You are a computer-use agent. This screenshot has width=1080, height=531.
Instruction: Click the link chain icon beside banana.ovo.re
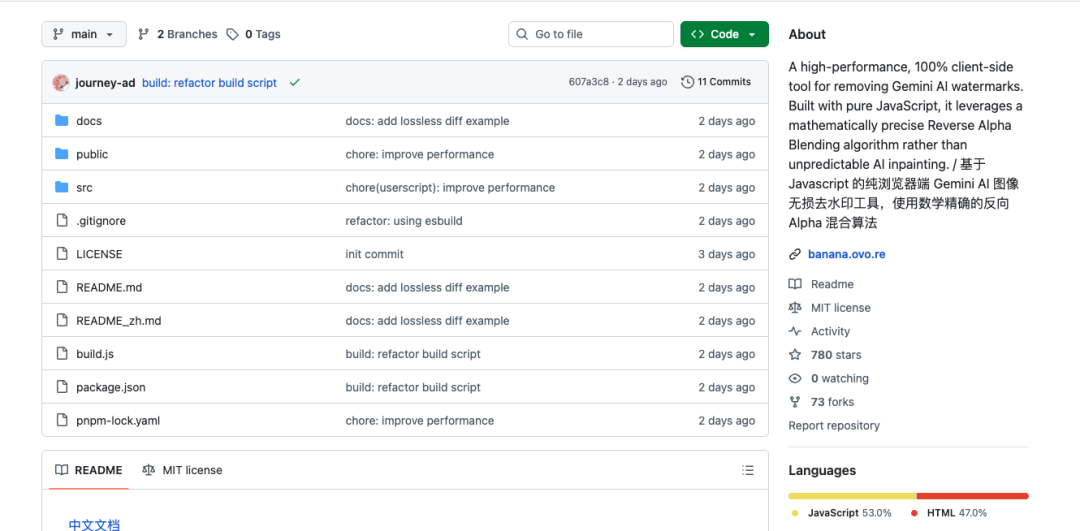795,254
